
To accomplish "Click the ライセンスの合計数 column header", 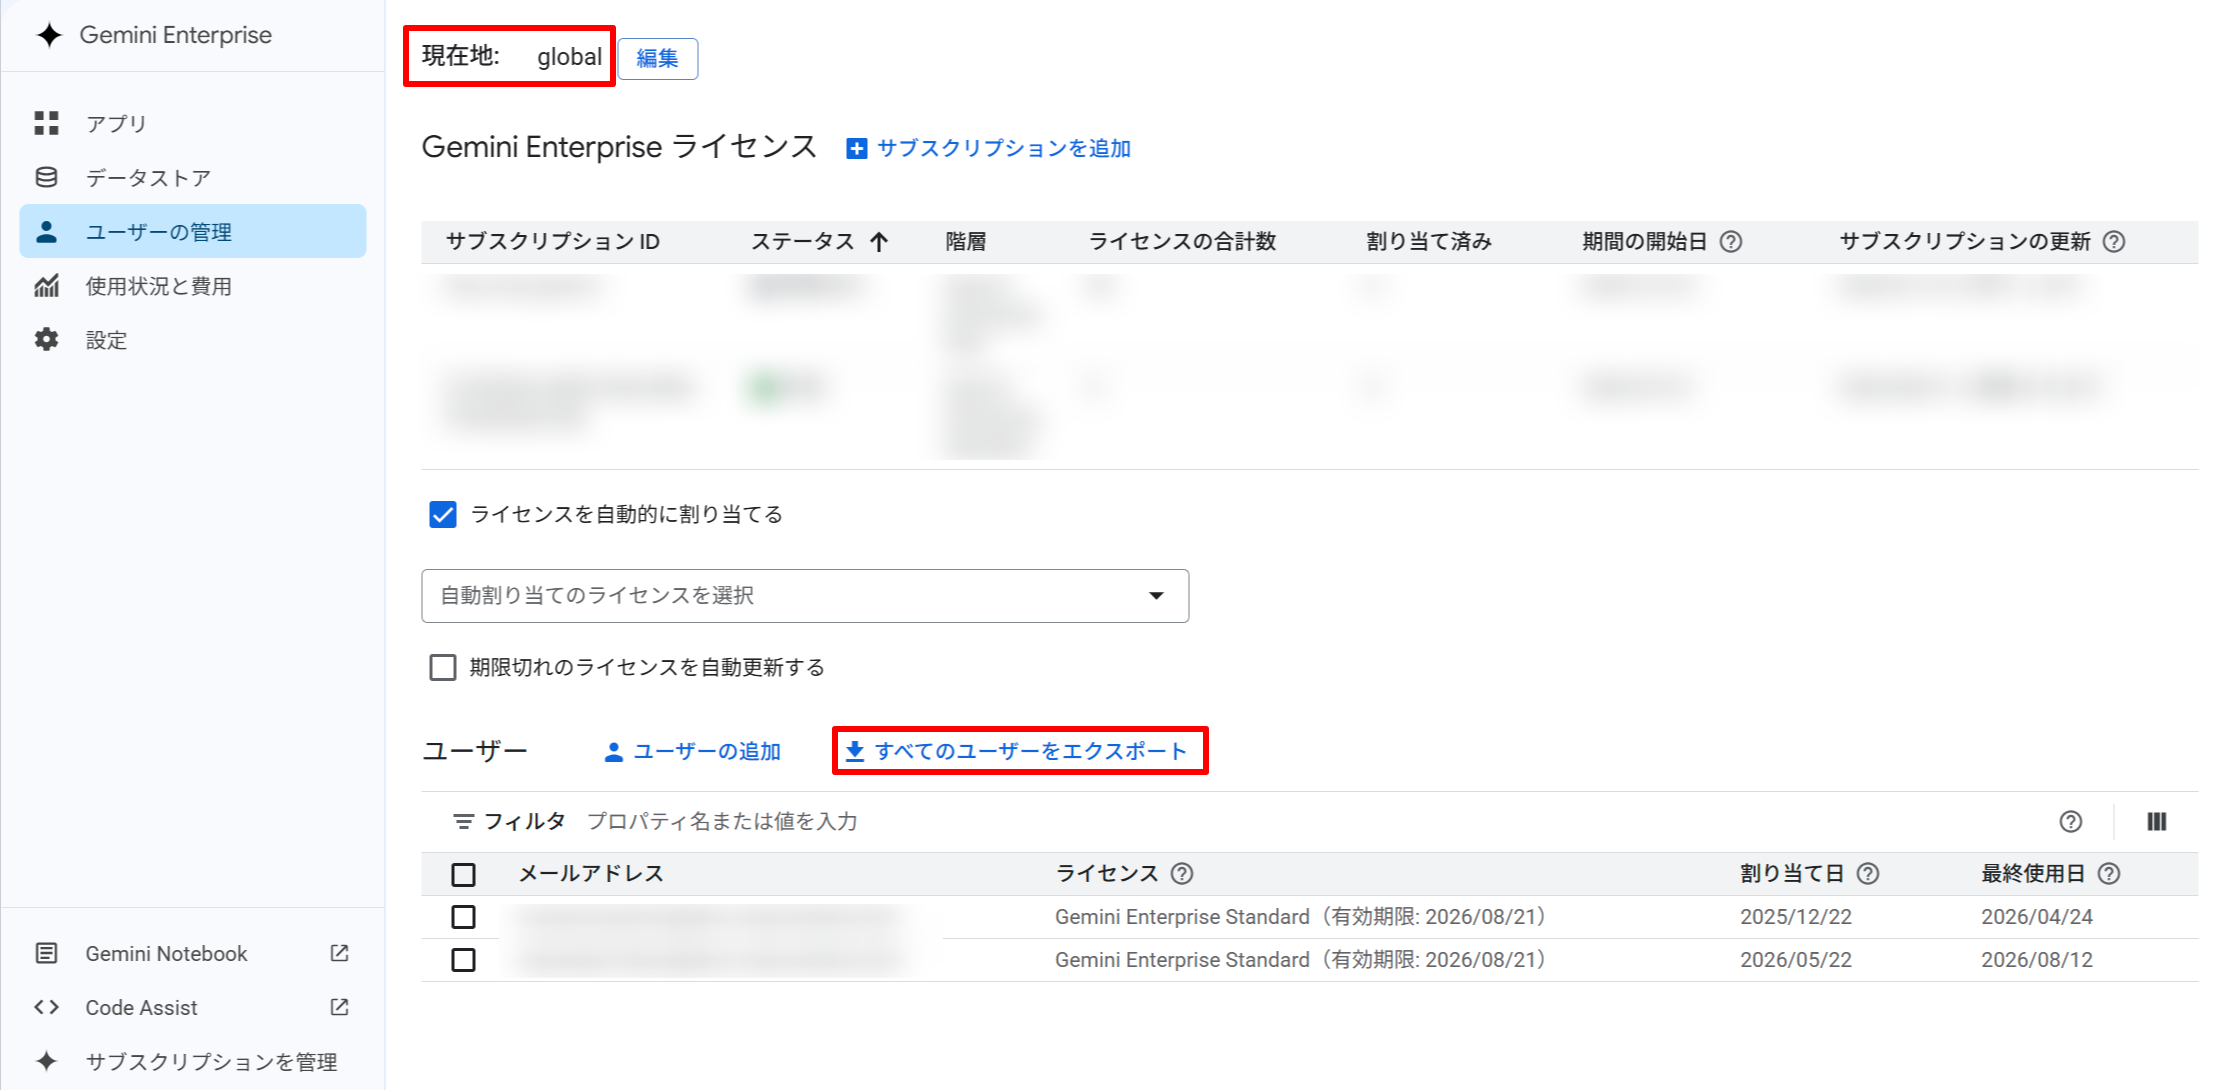I will tap(1182, 242).
